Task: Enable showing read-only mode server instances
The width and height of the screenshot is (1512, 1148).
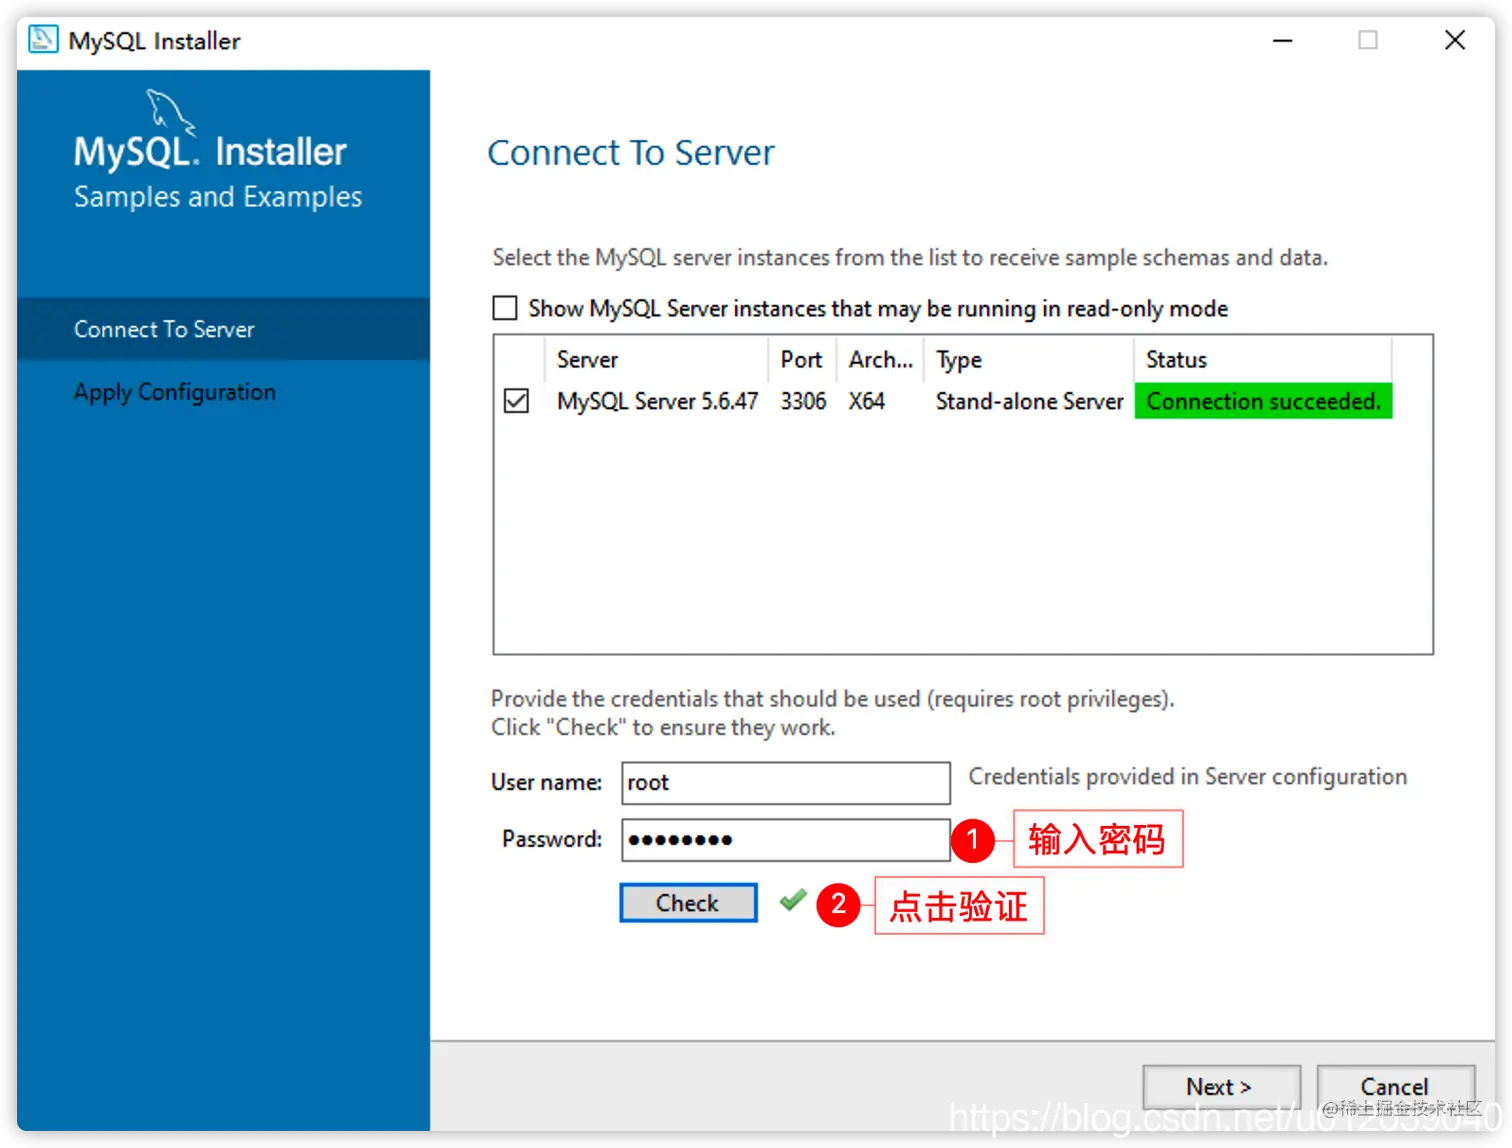Action: (x=505, y=308)
